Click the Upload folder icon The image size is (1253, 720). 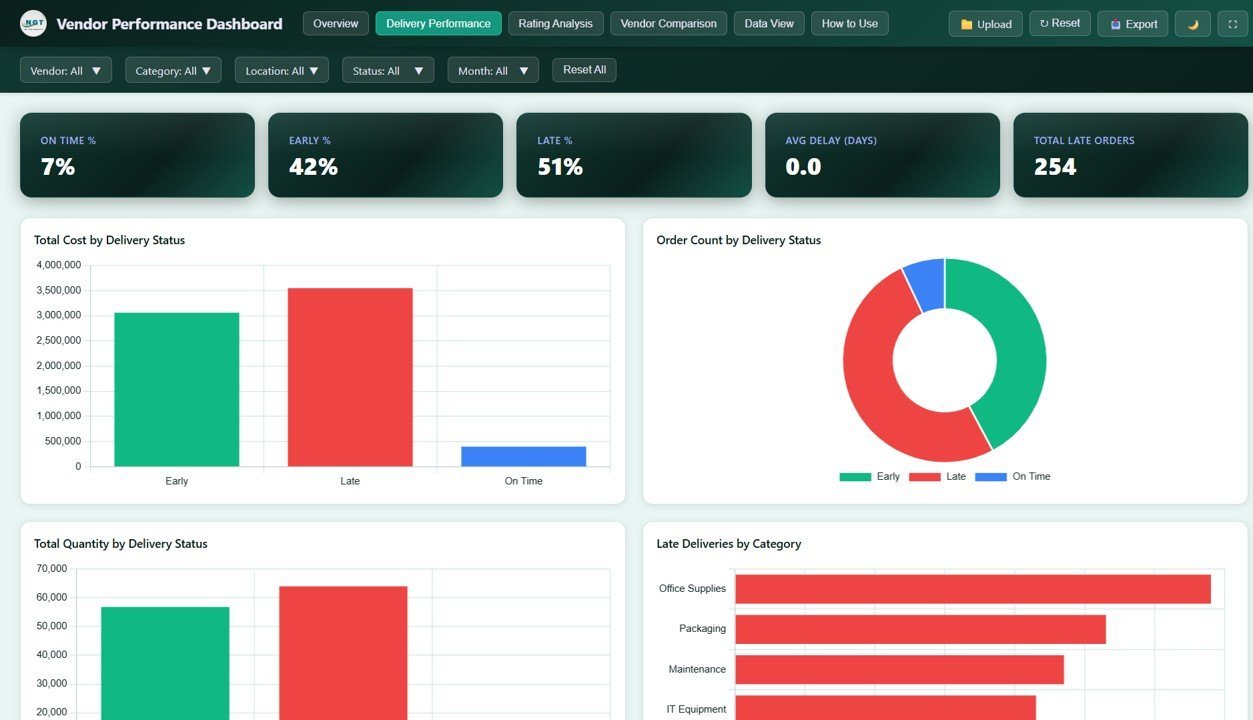pyautogui.click(x=968, y=23)
